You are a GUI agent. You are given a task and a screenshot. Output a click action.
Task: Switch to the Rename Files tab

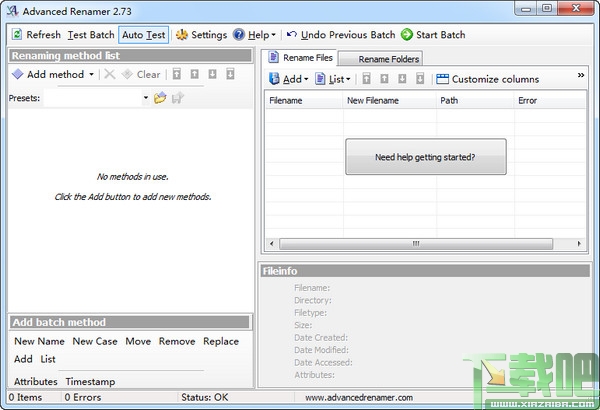[x=300, y=57]
